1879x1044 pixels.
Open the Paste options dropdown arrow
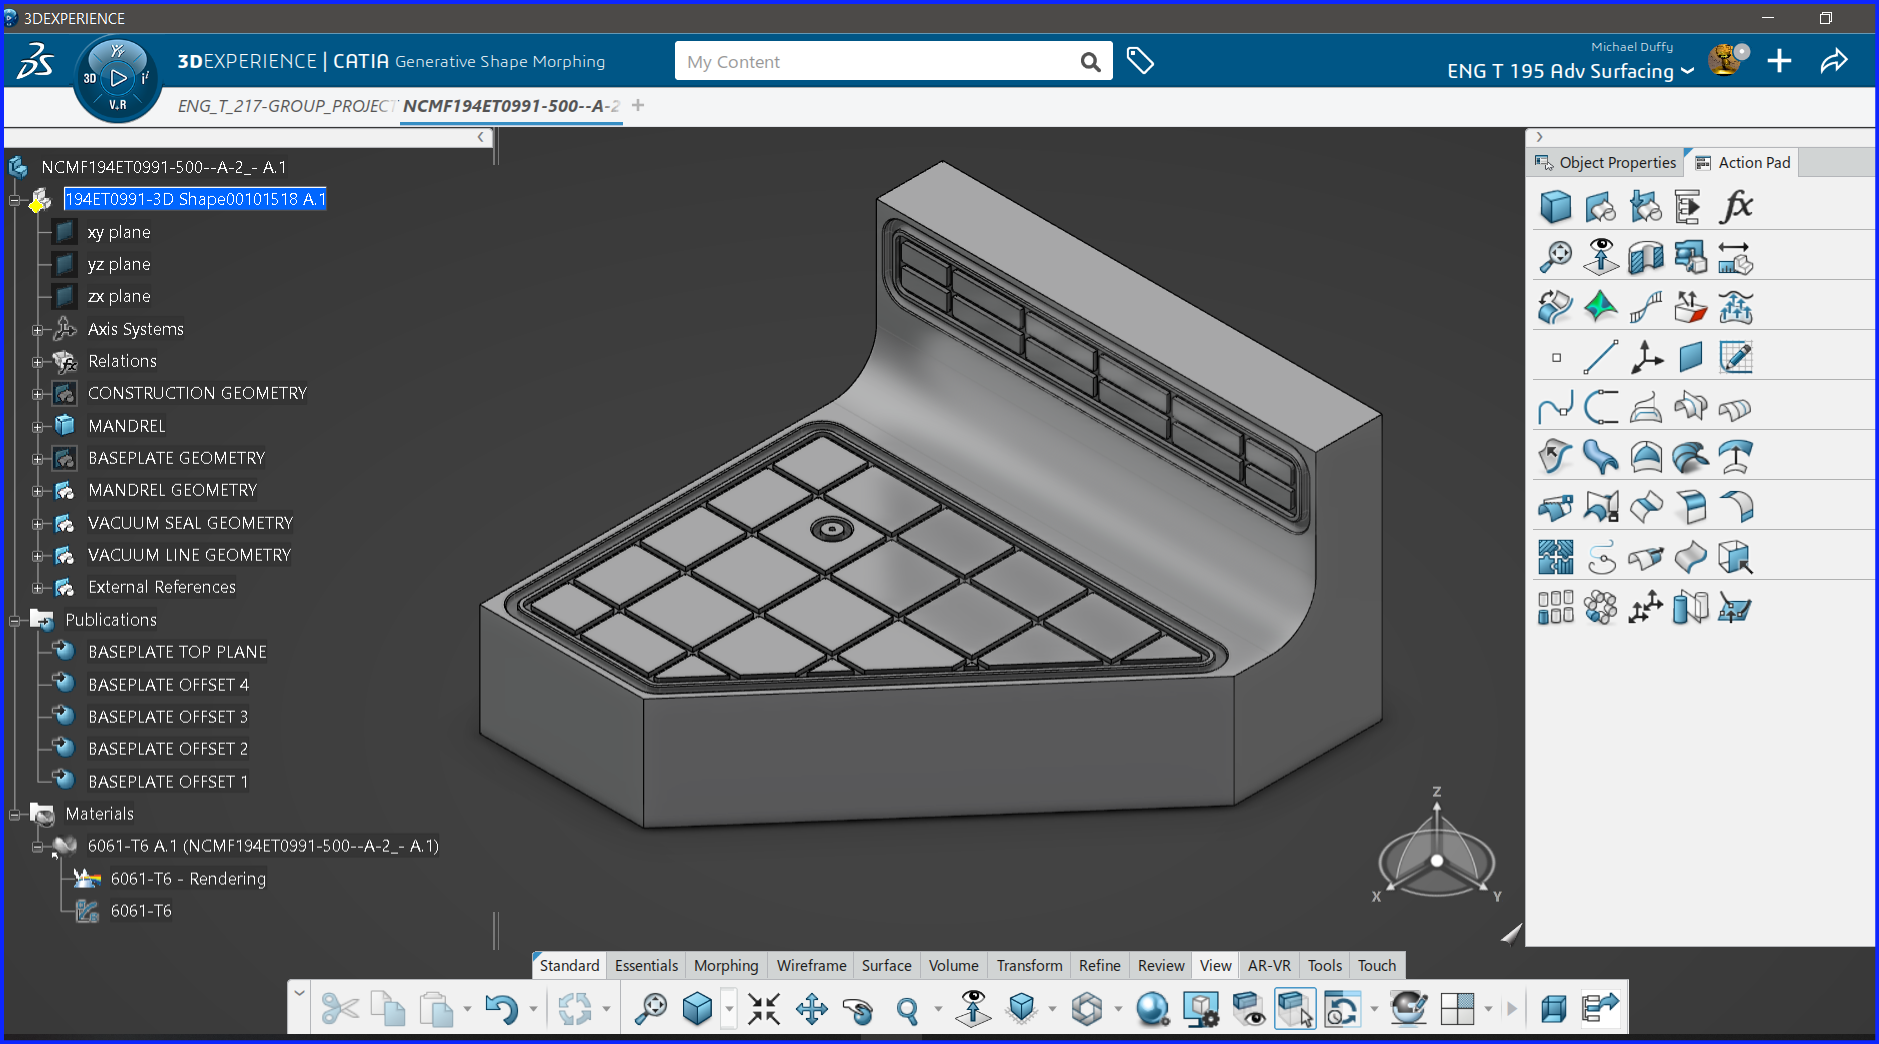467,1010
